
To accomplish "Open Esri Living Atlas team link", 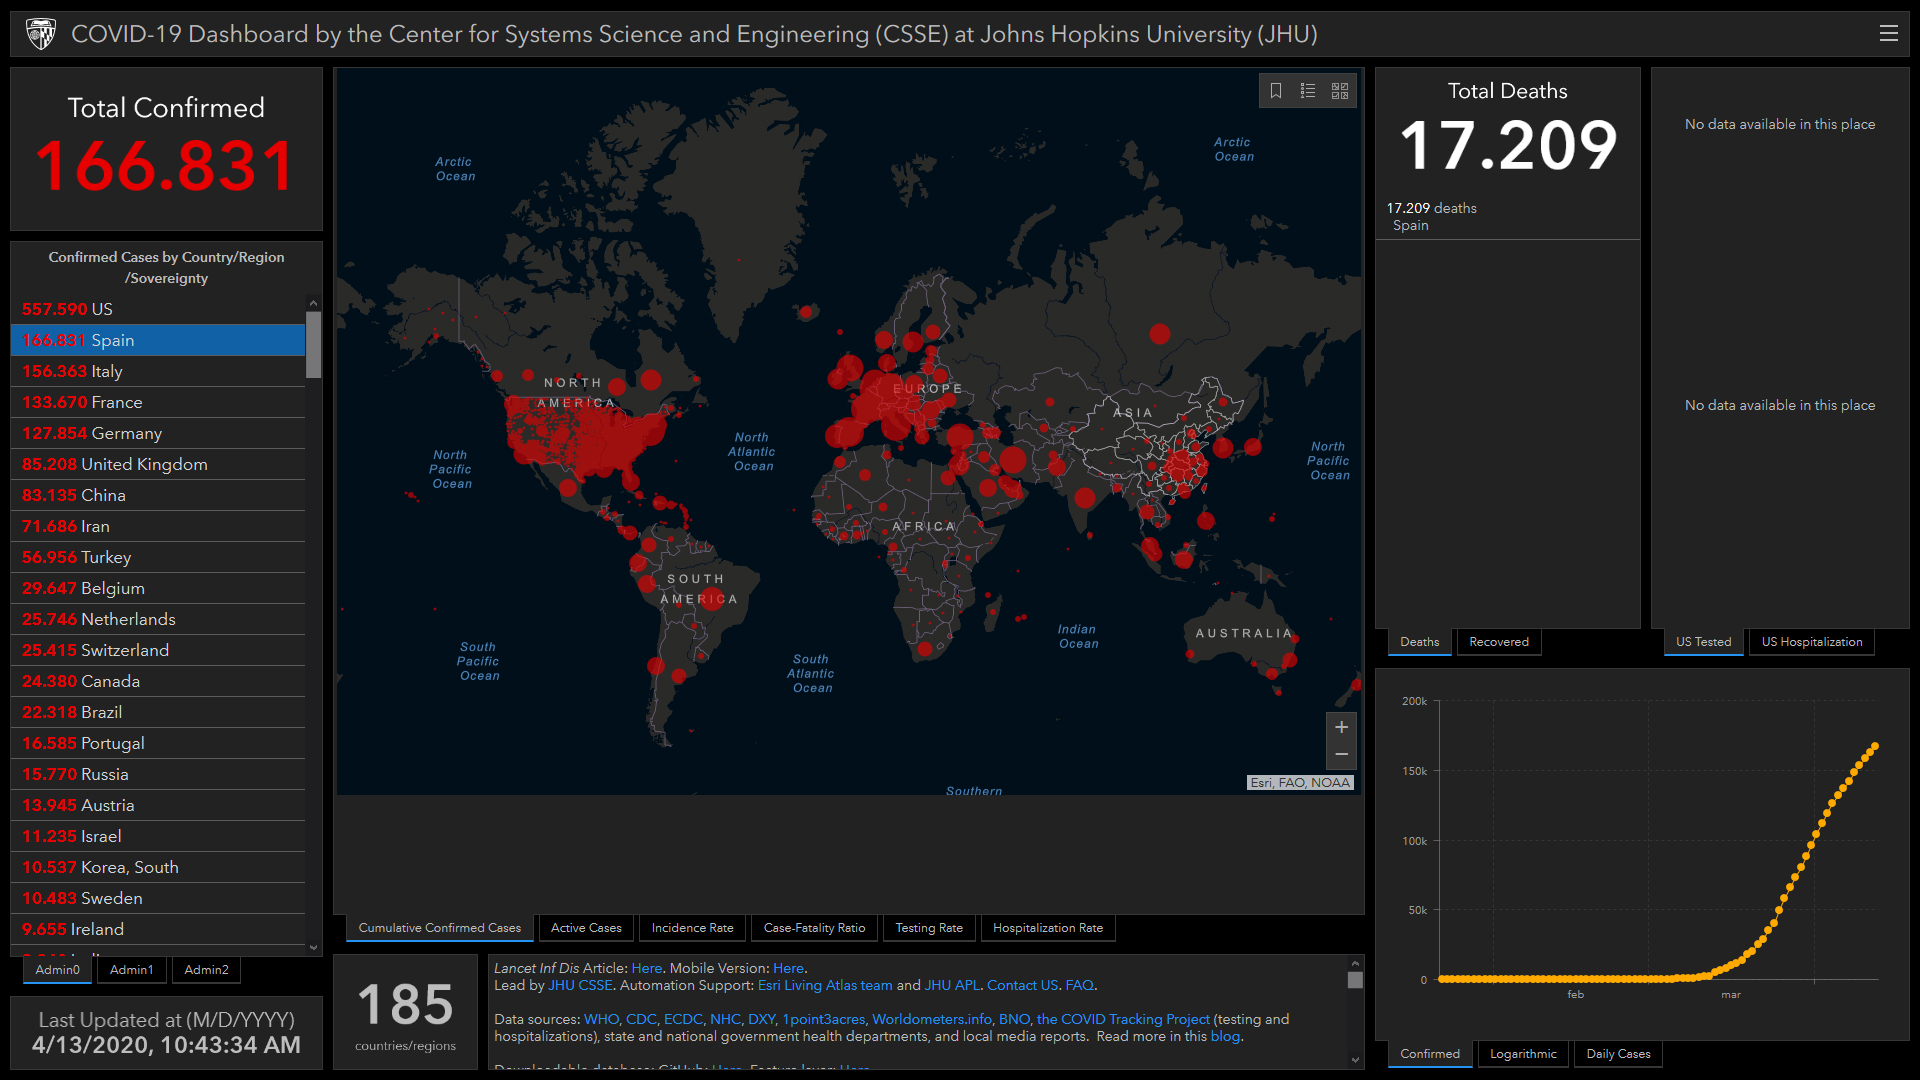I will click(x=825, y=985).
